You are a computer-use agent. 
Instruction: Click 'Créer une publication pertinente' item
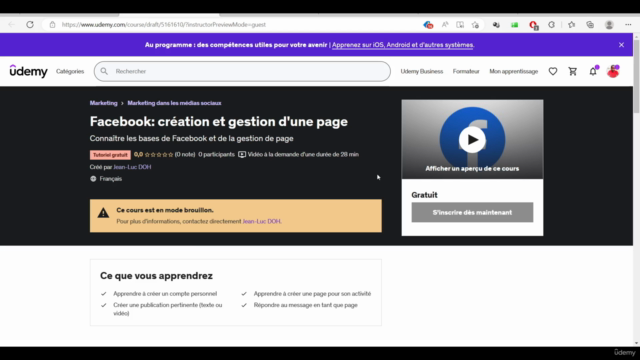point(168,309)
